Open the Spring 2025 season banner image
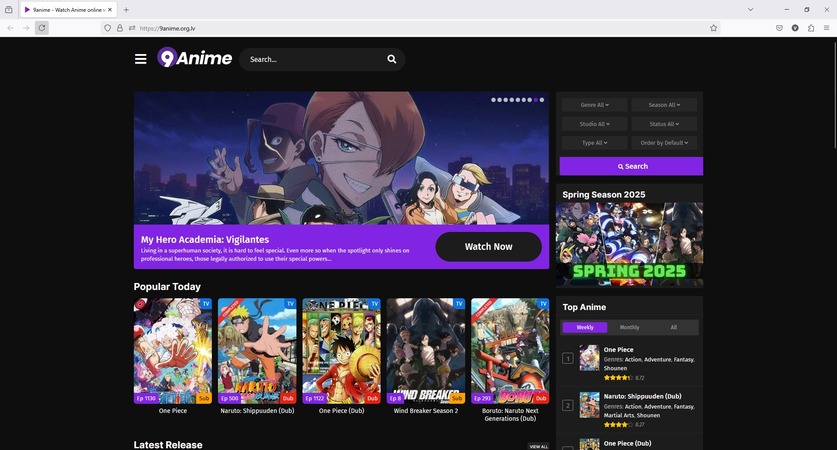Viewport: 837px width, 450px height. tap(629, 244)
